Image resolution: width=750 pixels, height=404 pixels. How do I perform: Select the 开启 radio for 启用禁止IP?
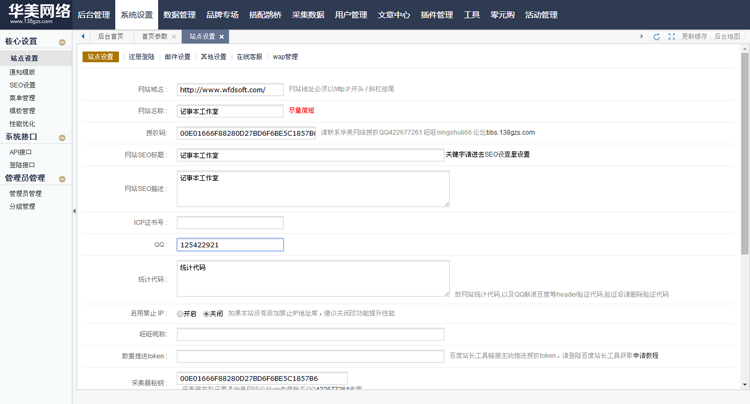click(180, 314)
